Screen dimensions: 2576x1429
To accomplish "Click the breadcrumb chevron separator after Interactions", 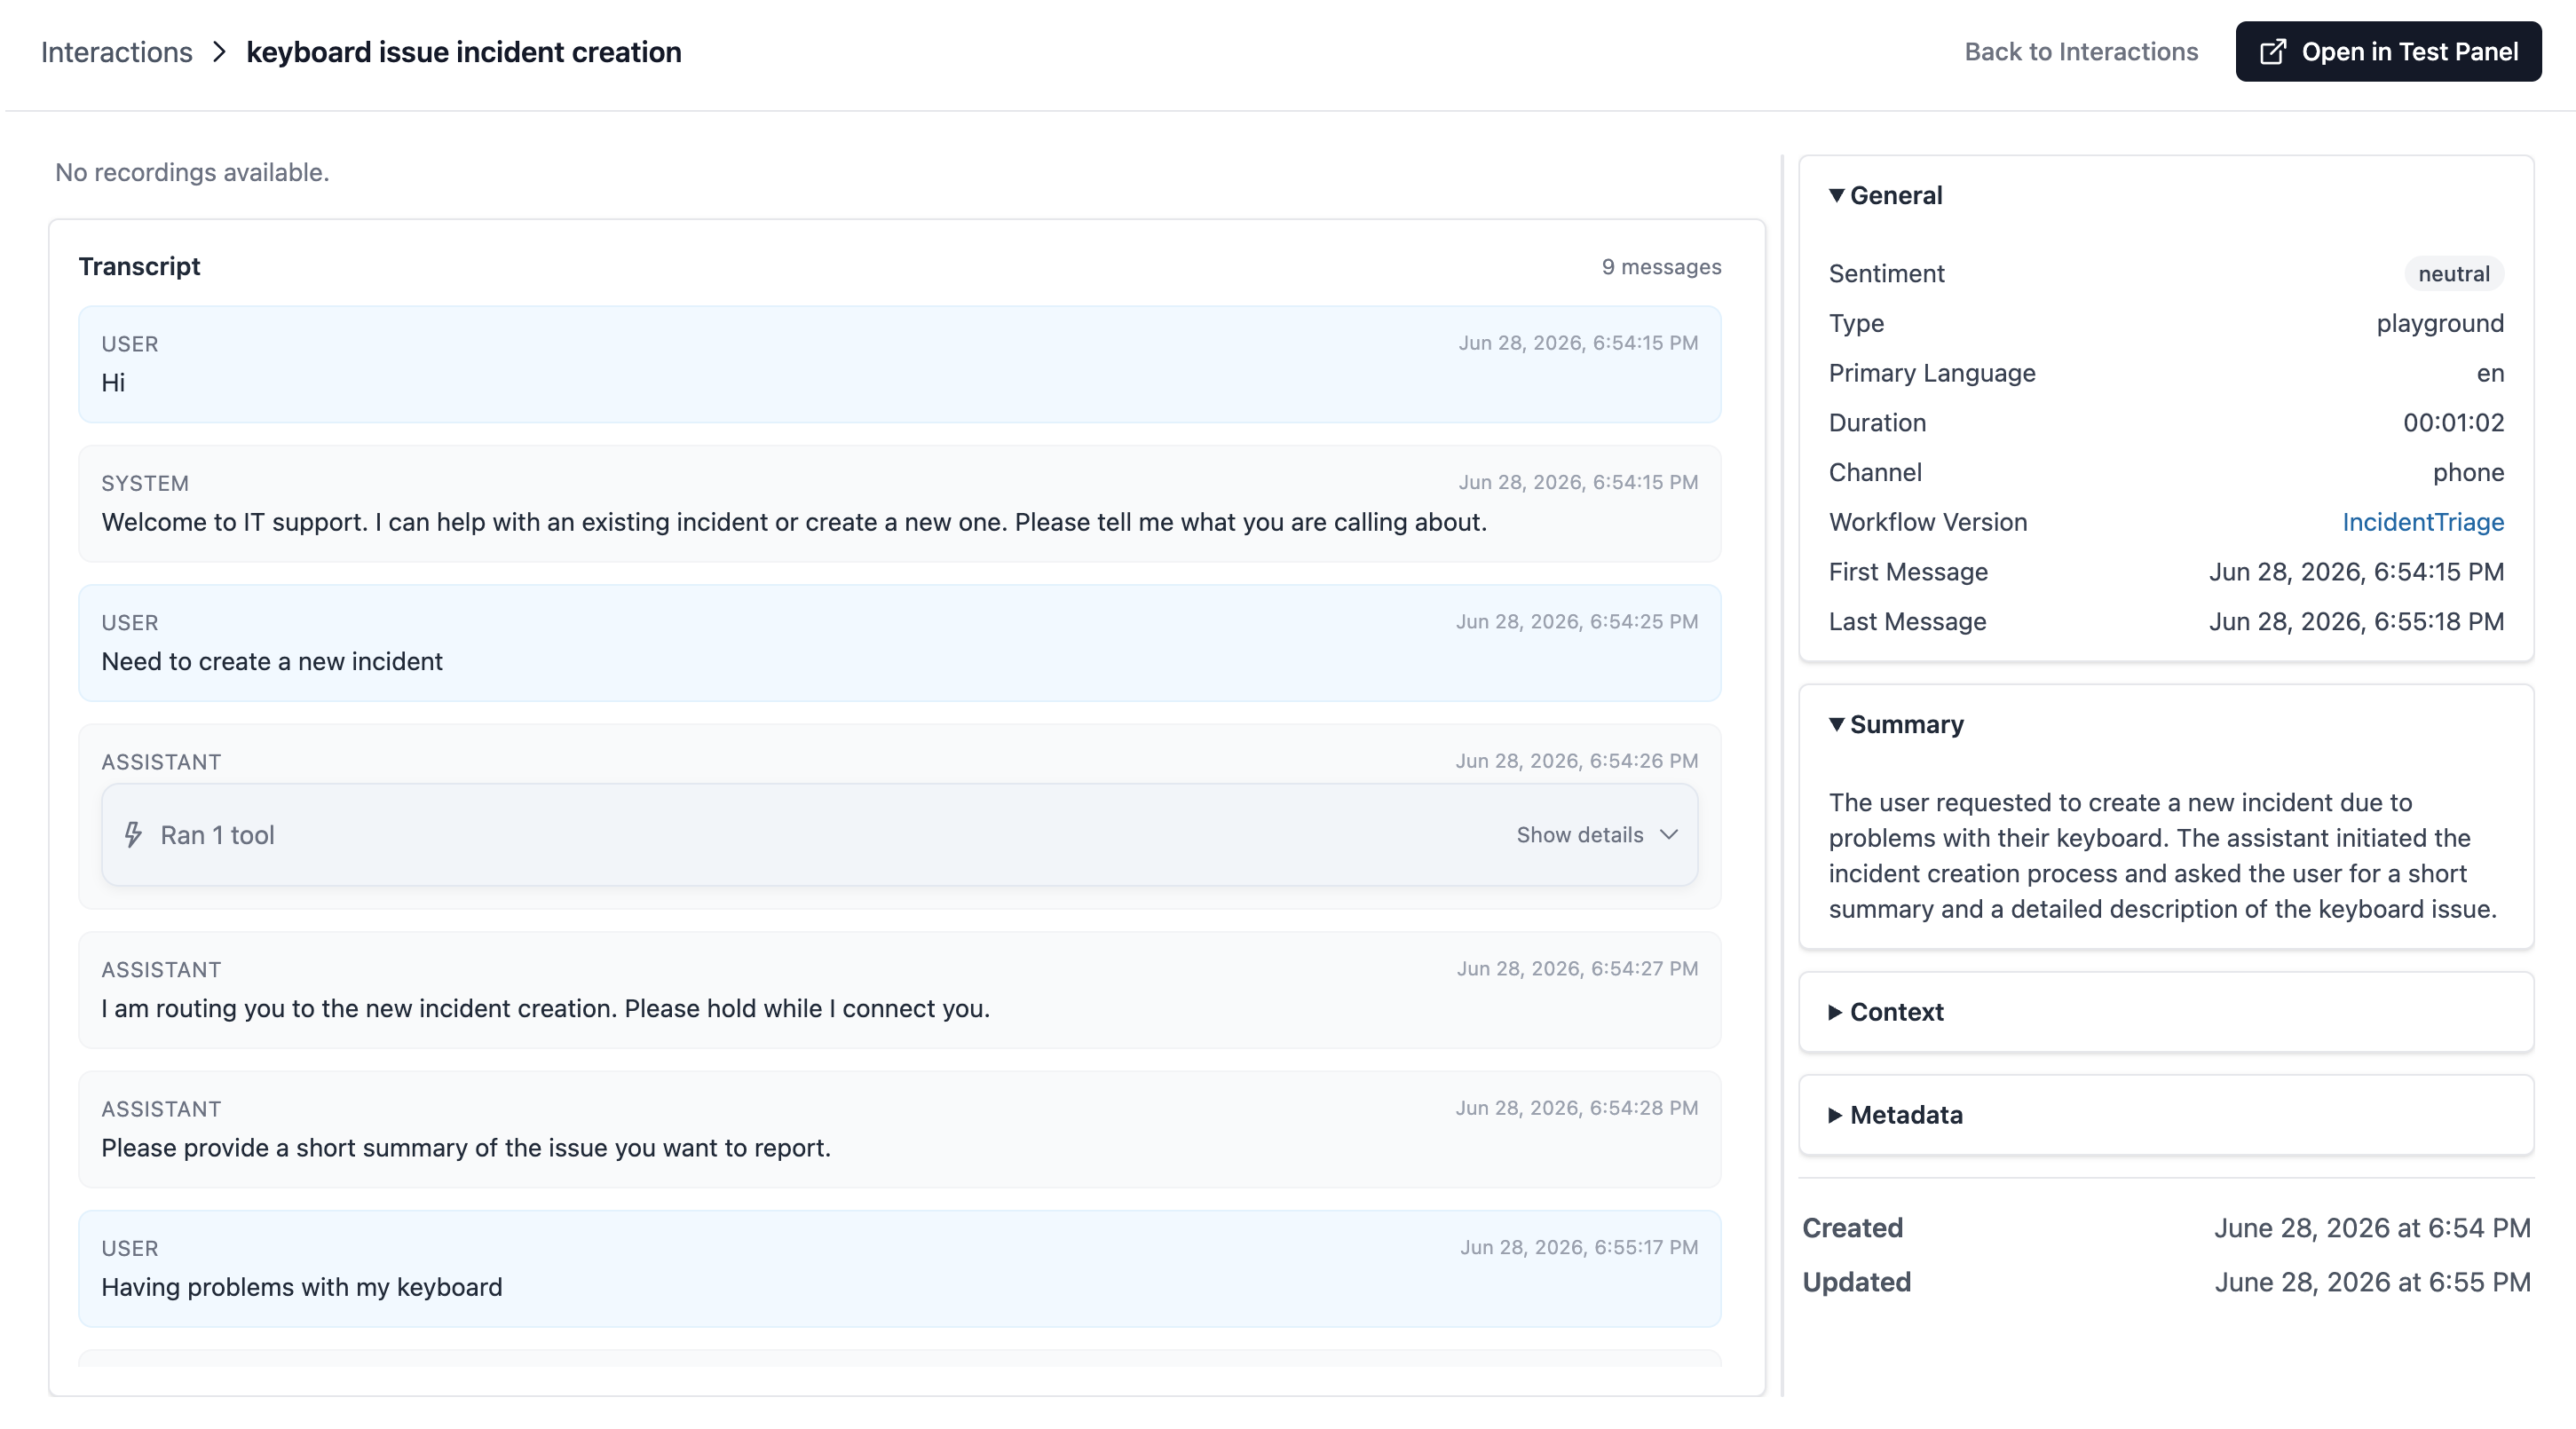I will pos(220,52).
